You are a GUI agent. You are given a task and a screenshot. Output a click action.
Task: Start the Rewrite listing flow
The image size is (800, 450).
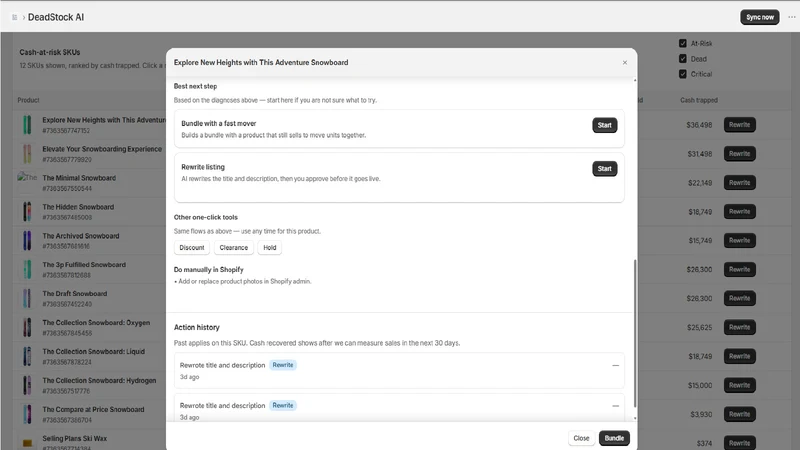(x=605, y=168)
